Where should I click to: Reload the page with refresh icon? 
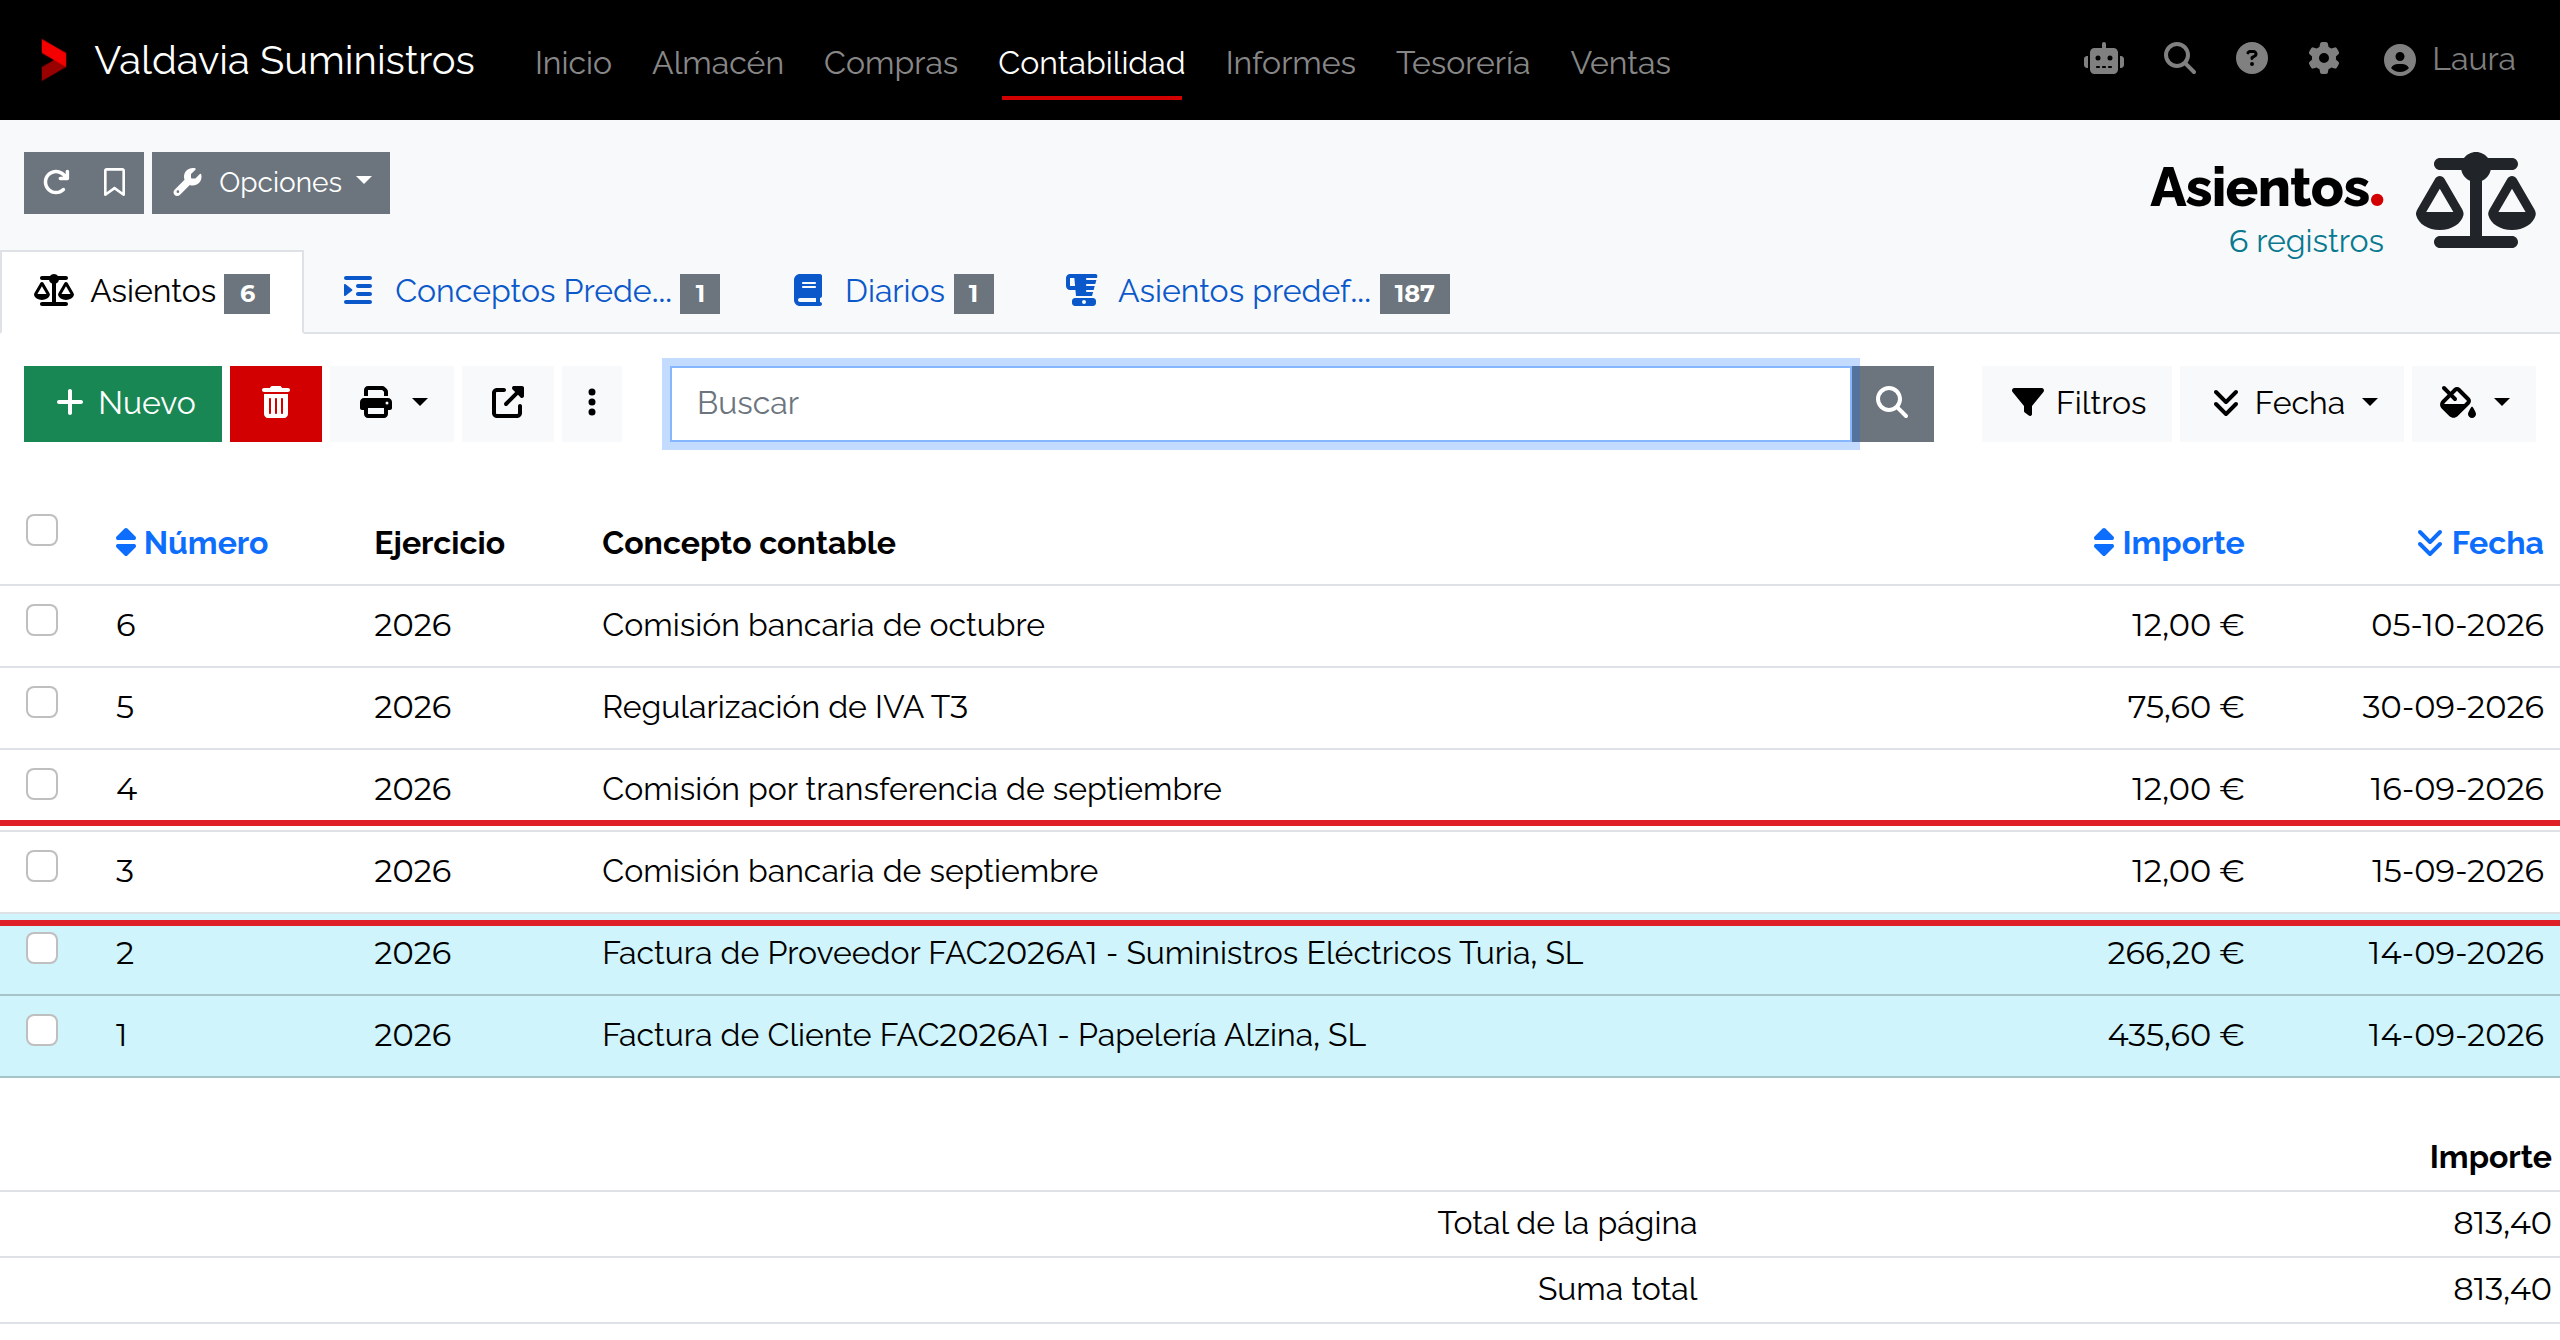coord(56,182)
